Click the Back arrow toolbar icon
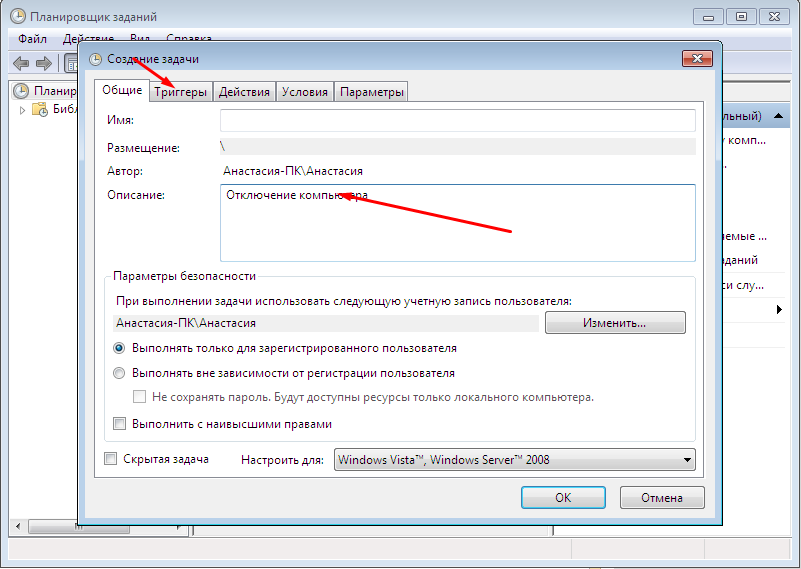 tap(20, 63)
